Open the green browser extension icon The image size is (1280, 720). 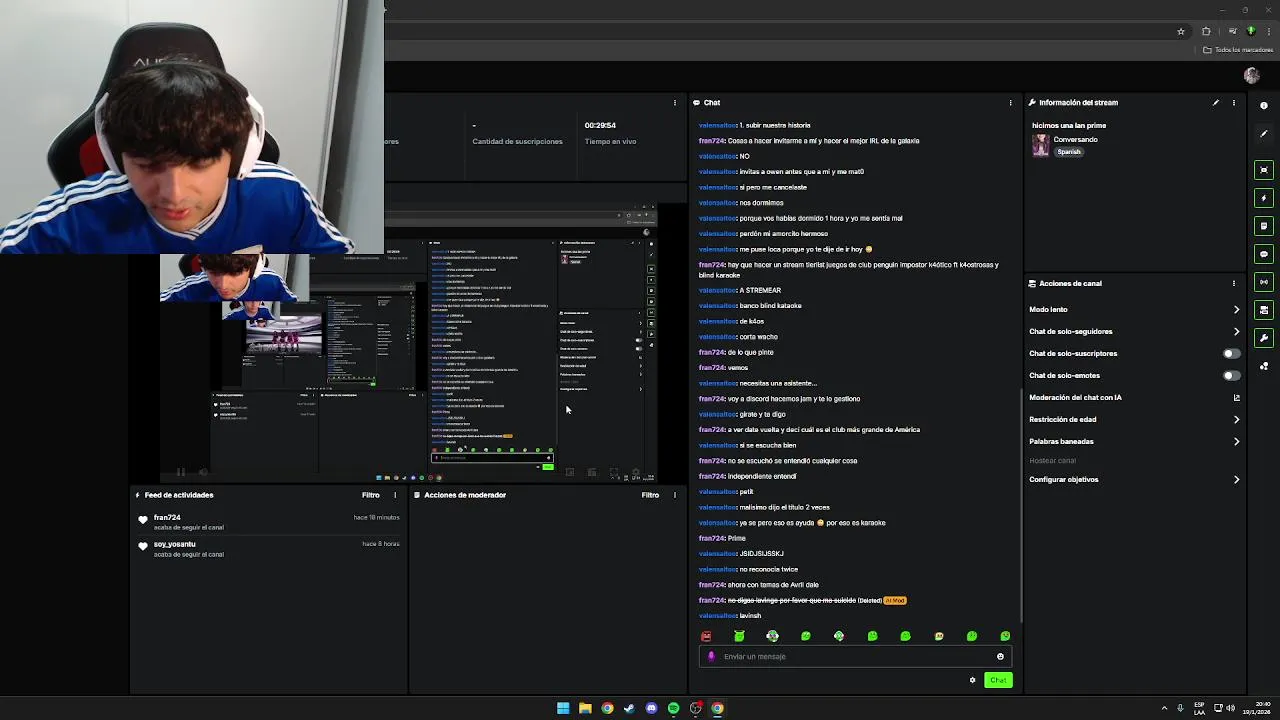click(1250, 31)
